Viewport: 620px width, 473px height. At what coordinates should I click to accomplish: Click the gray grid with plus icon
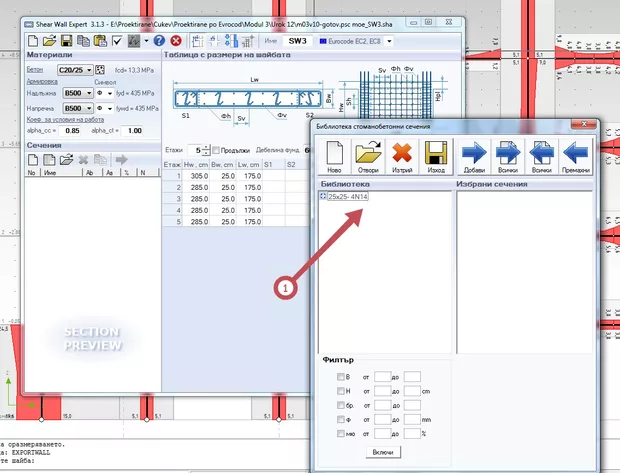pyautogui.click(x=248, y=41)
